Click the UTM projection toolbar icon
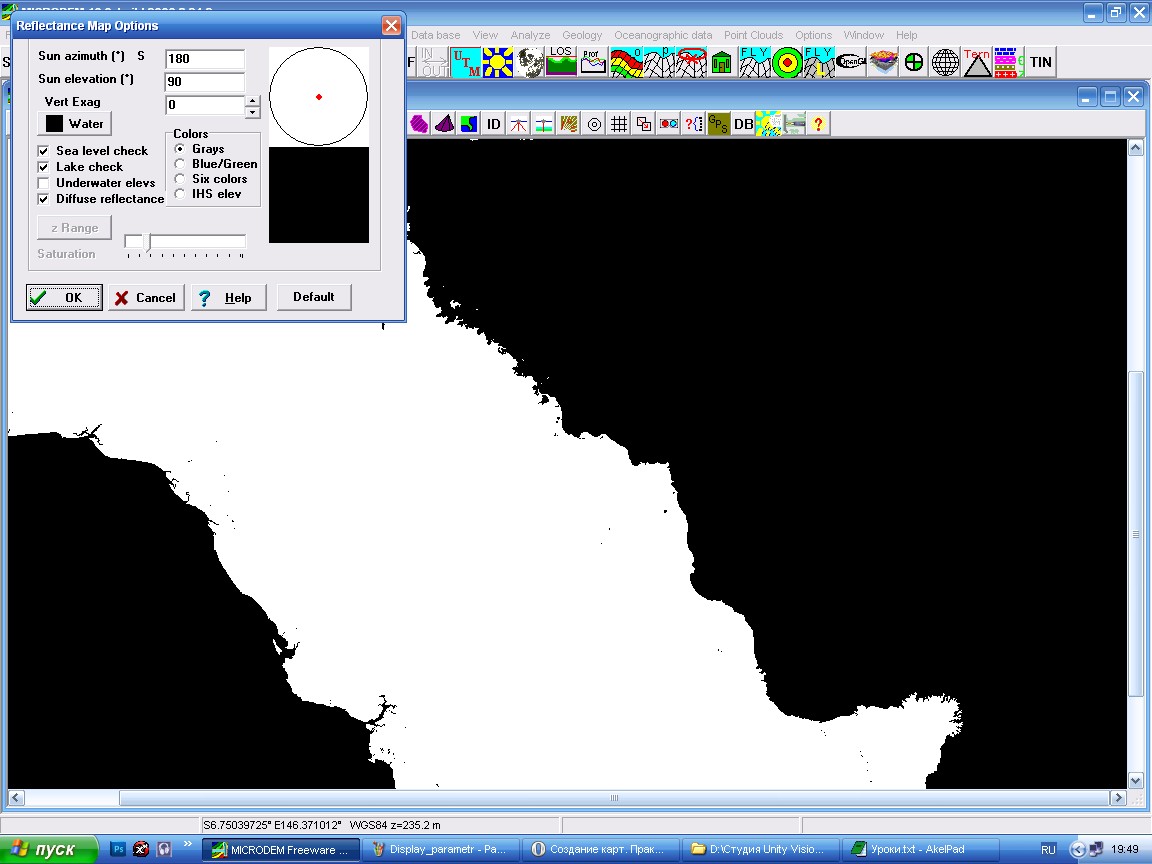This screenshot has width=1152, height=864. (x=466, y=62)
